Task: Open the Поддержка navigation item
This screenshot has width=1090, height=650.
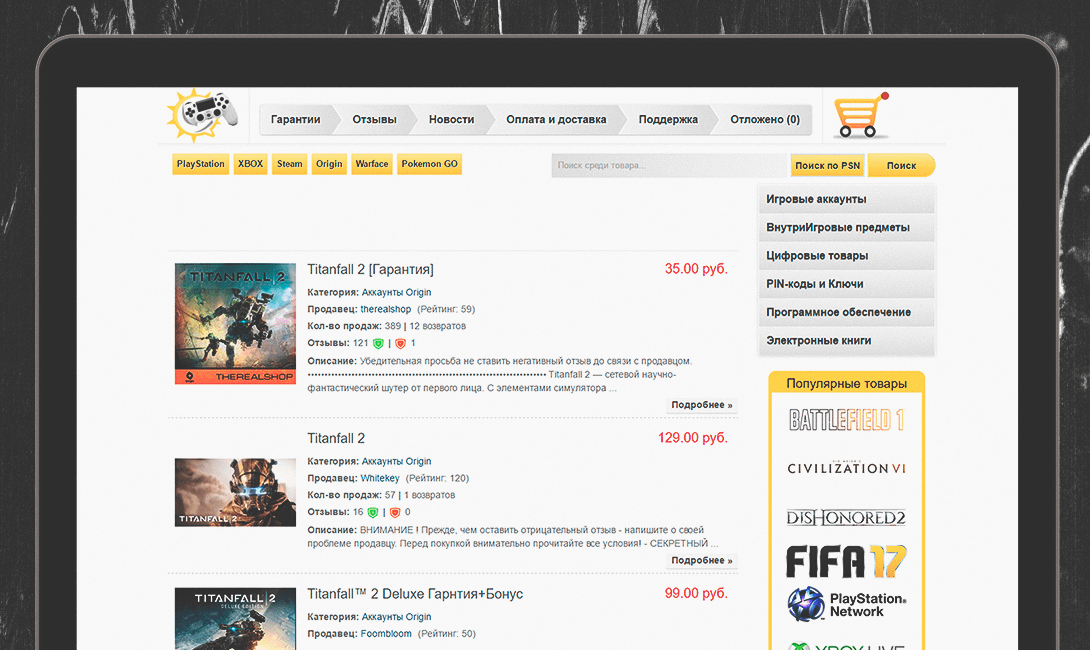Action: tap(668, 120)
